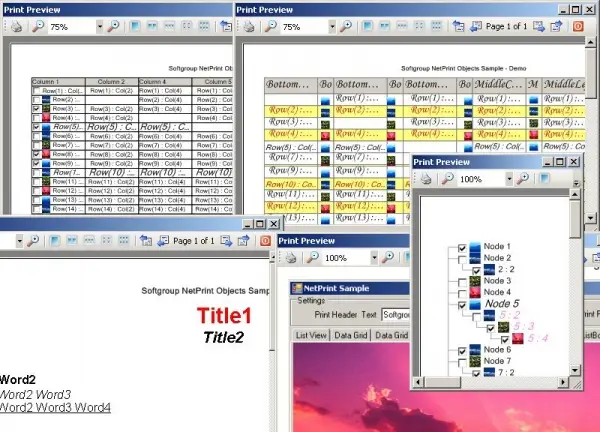
Task: Go to first page in yellow-row grid preview
Action: click(458, 26)
